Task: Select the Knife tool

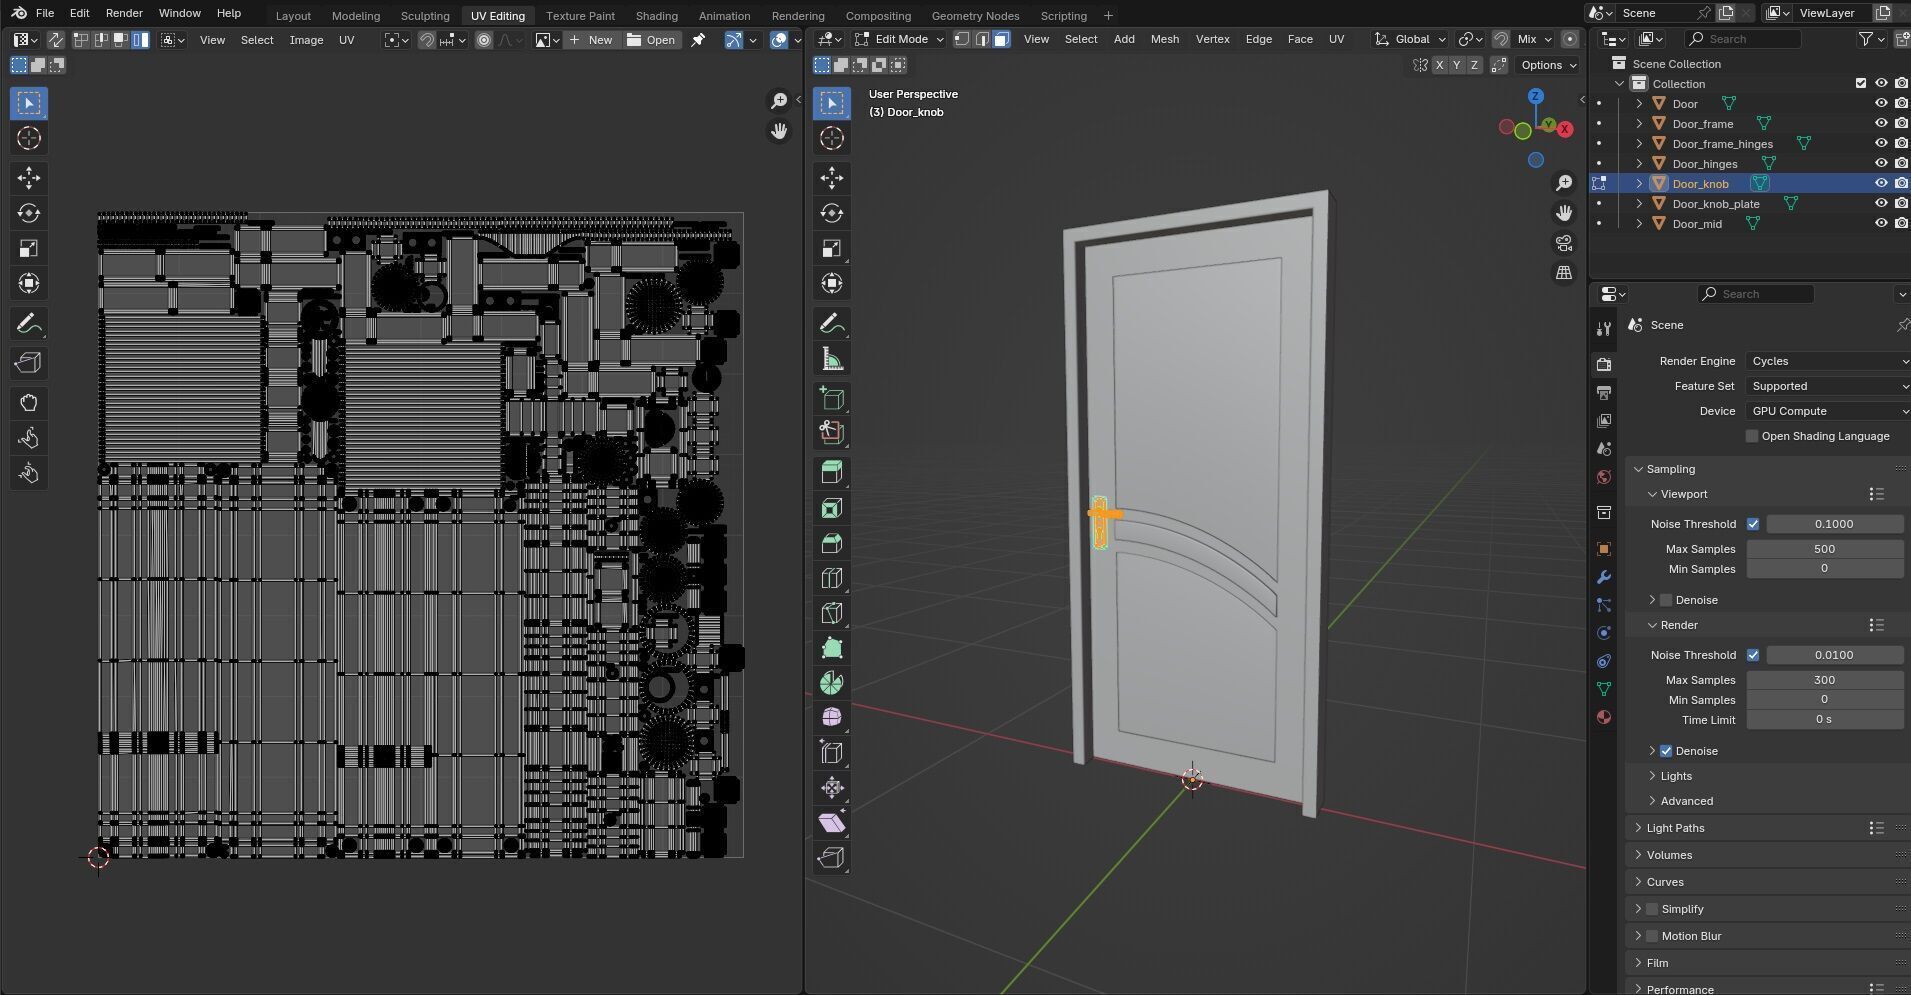Action: tap(832, 613)
